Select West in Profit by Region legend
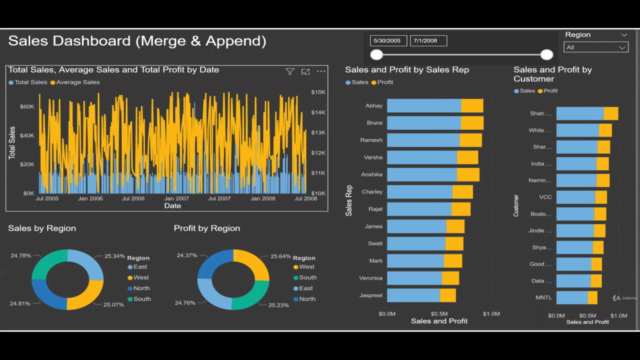 pos(304,267)
